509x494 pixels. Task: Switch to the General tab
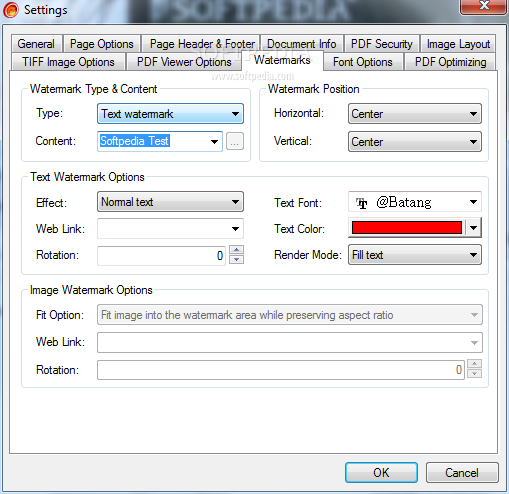[x=36, y=44]
